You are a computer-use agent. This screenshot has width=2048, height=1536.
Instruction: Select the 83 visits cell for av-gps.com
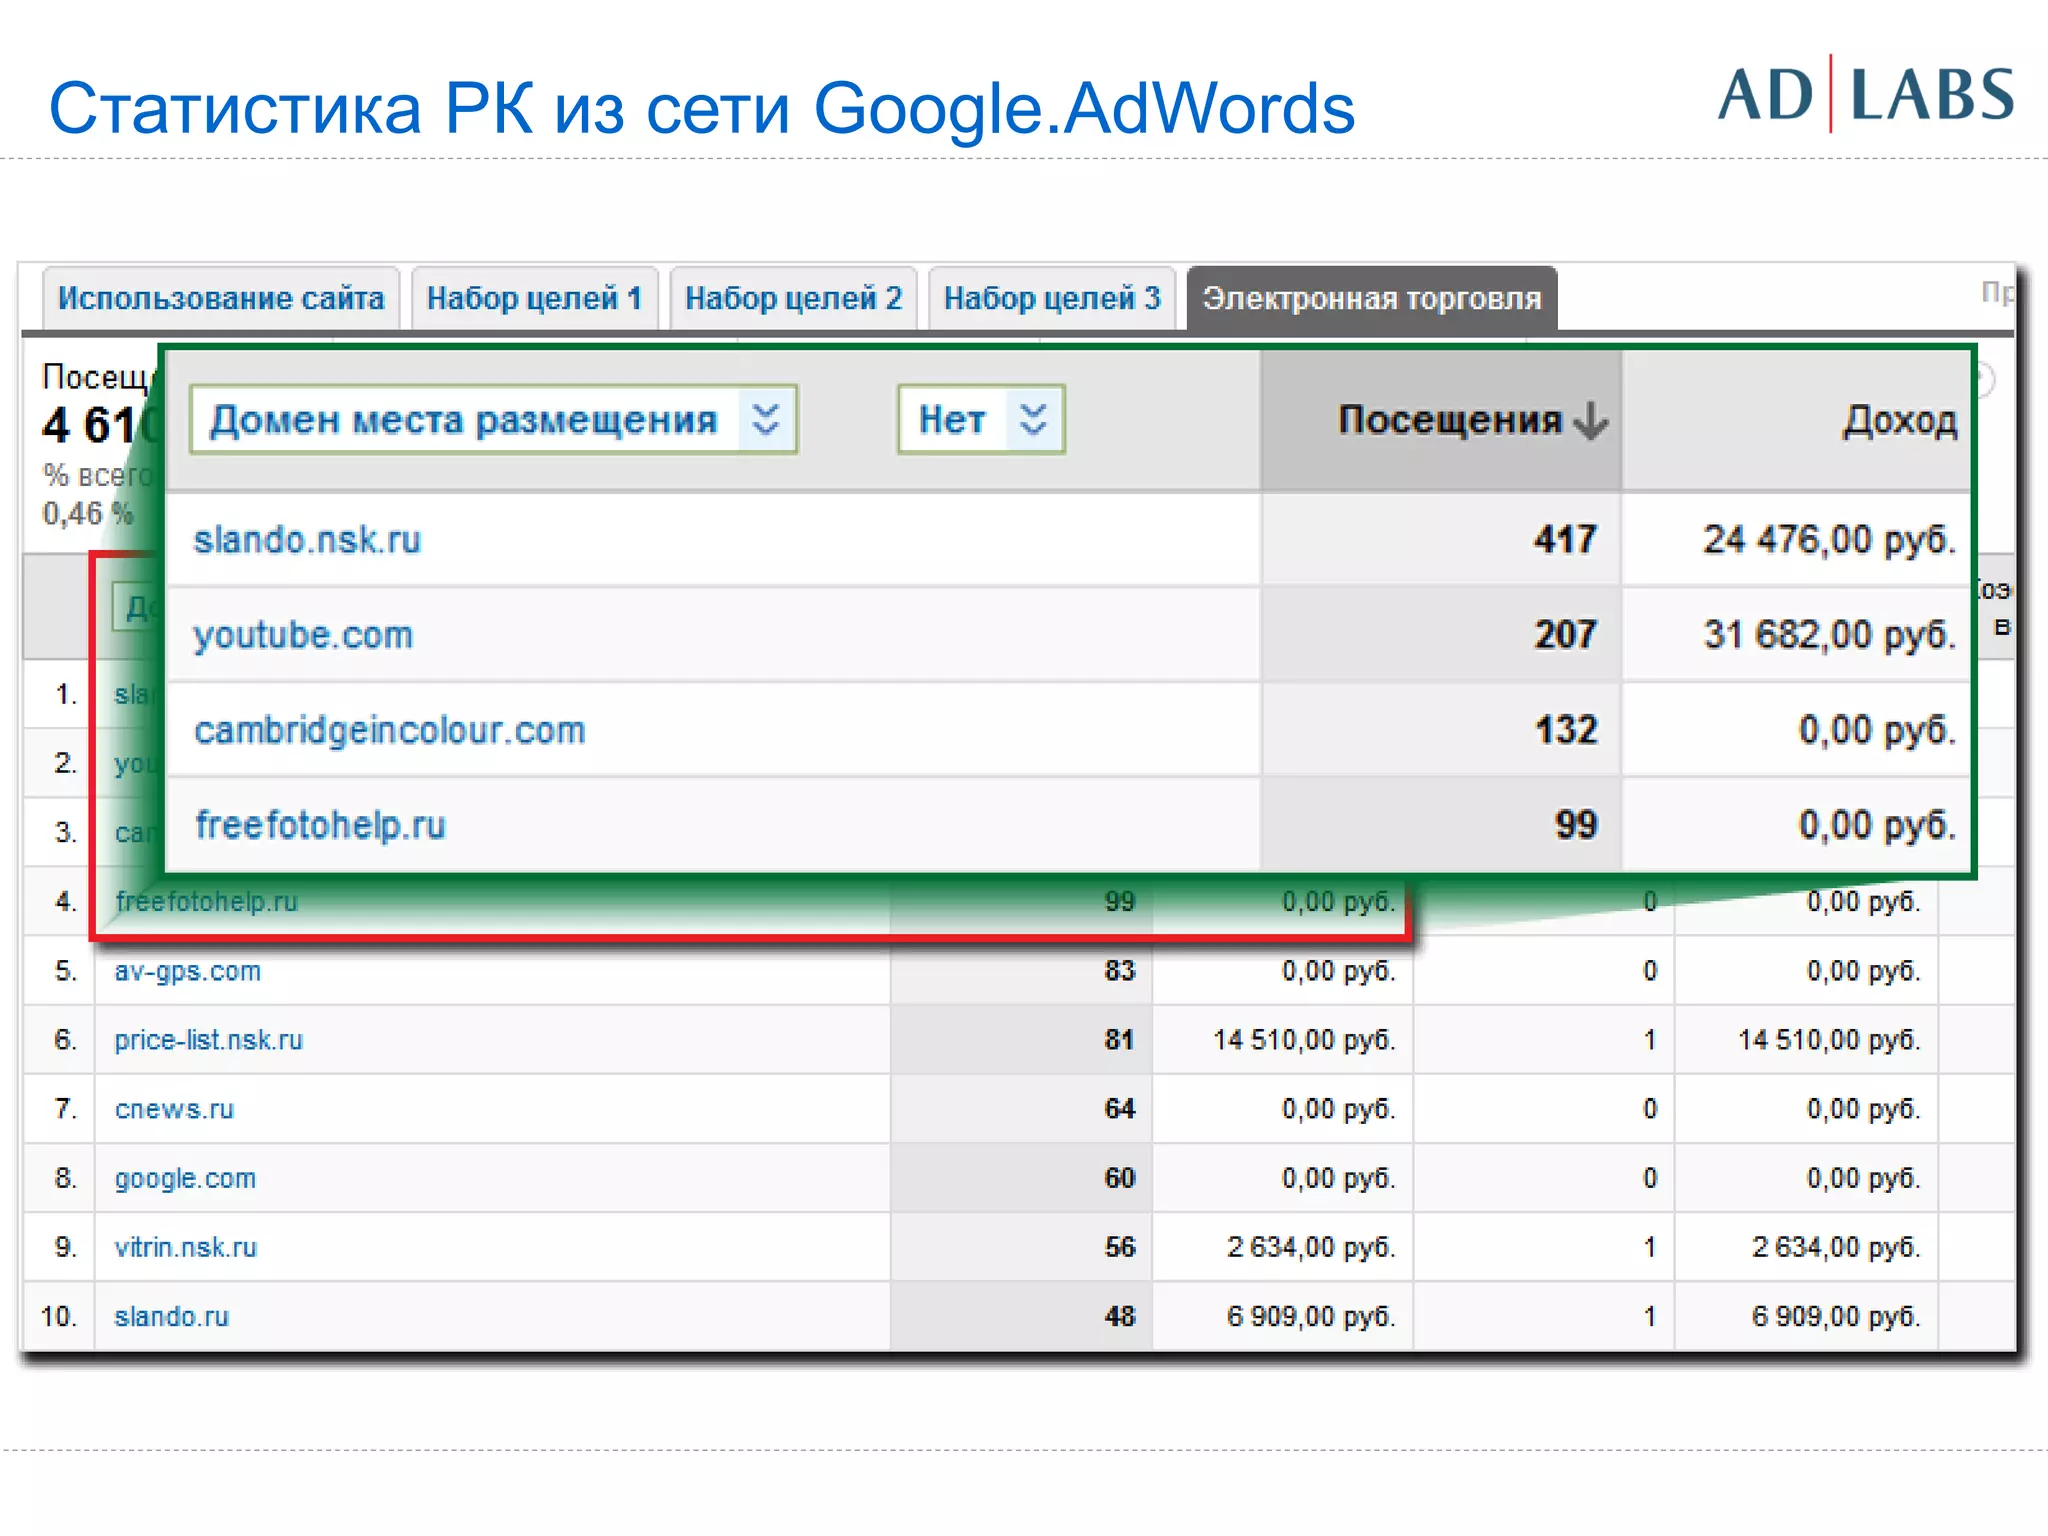point(1021,971)
